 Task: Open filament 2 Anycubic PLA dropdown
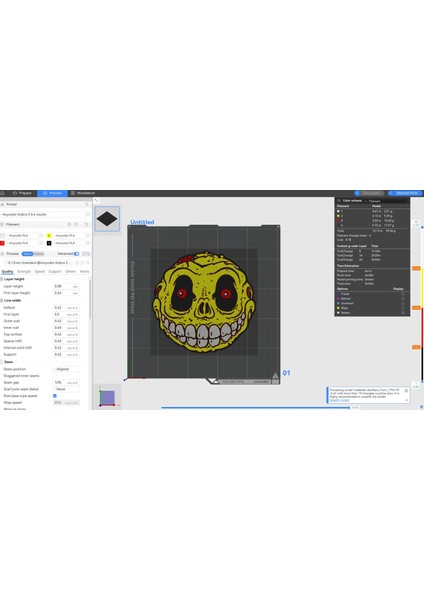tap(69, 235)
